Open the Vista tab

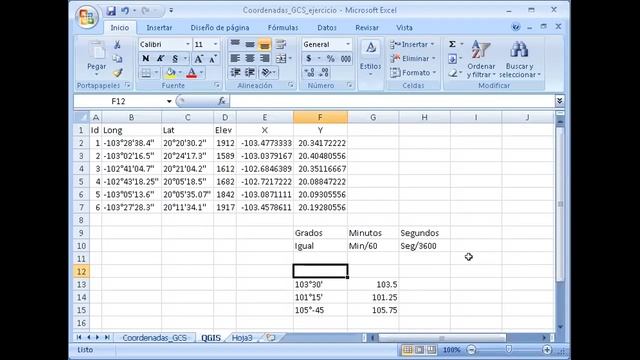404,27
